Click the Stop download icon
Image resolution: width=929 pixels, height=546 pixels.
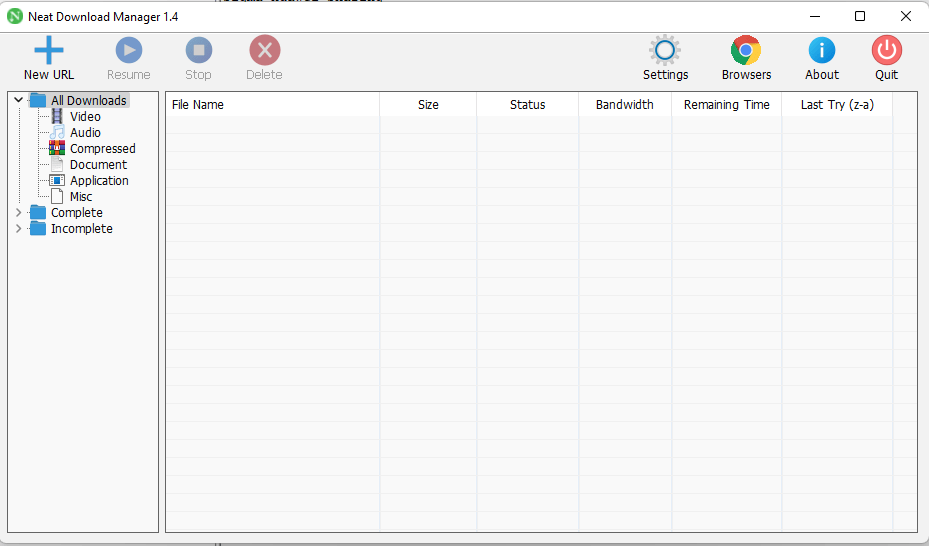coord(198,50)
